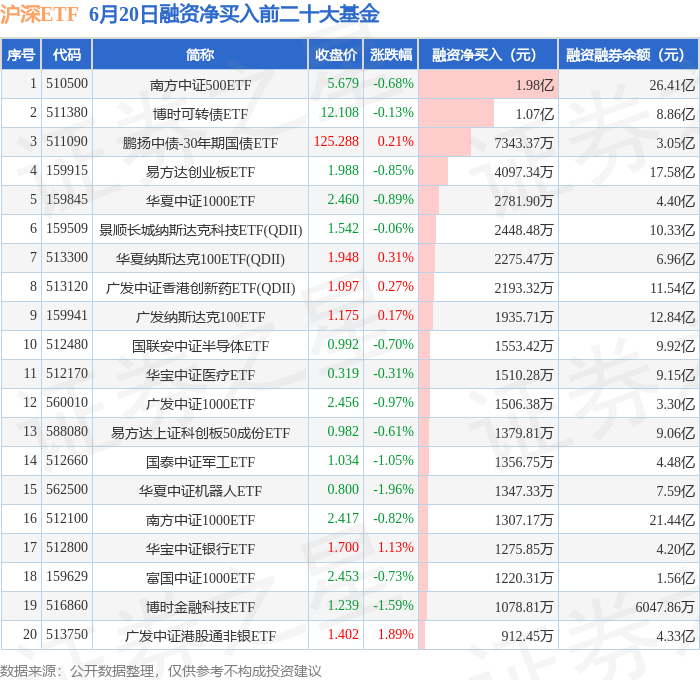700x680 pixels.
Task: Click the 融资净买入（元） column header
Action: pos(488,54)
